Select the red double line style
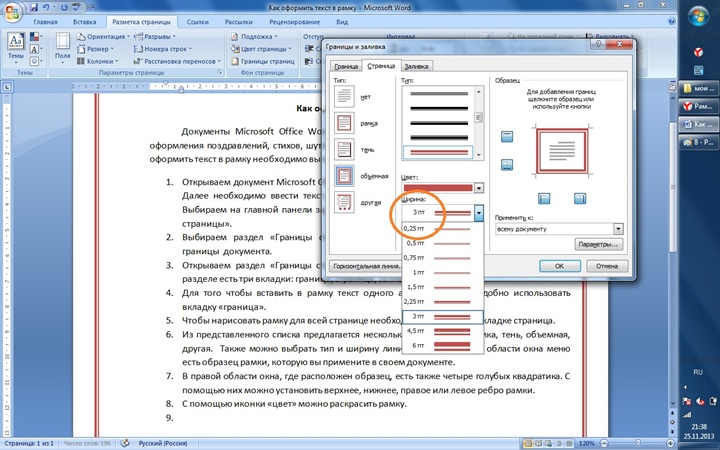720x450 pixels. point(438,152)
